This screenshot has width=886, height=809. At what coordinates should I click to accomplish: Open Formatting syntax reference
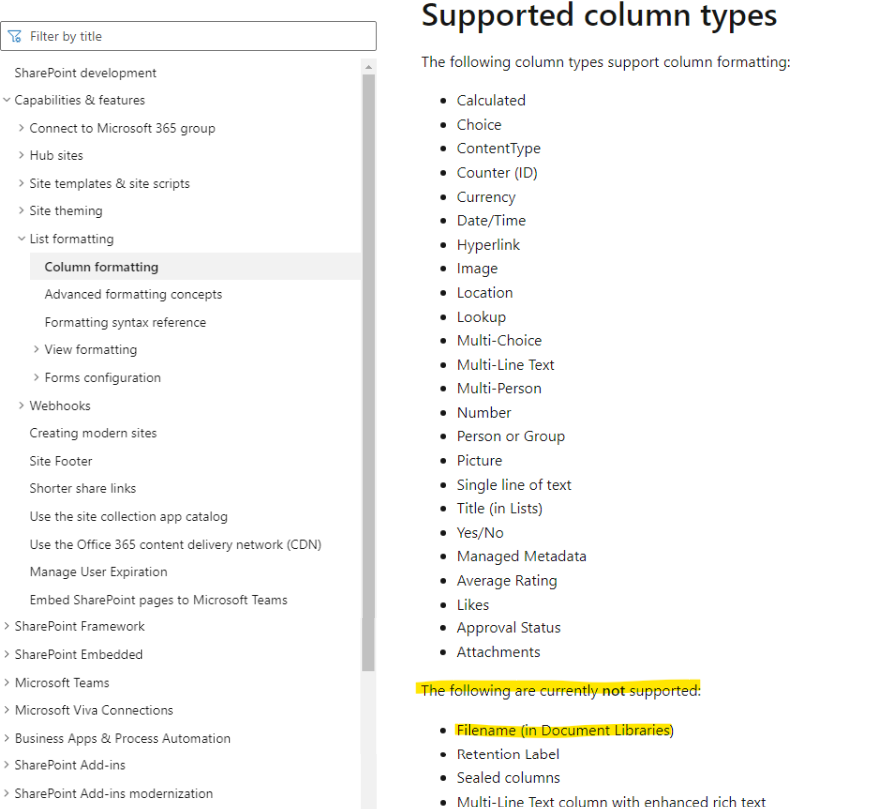point(125,323)
